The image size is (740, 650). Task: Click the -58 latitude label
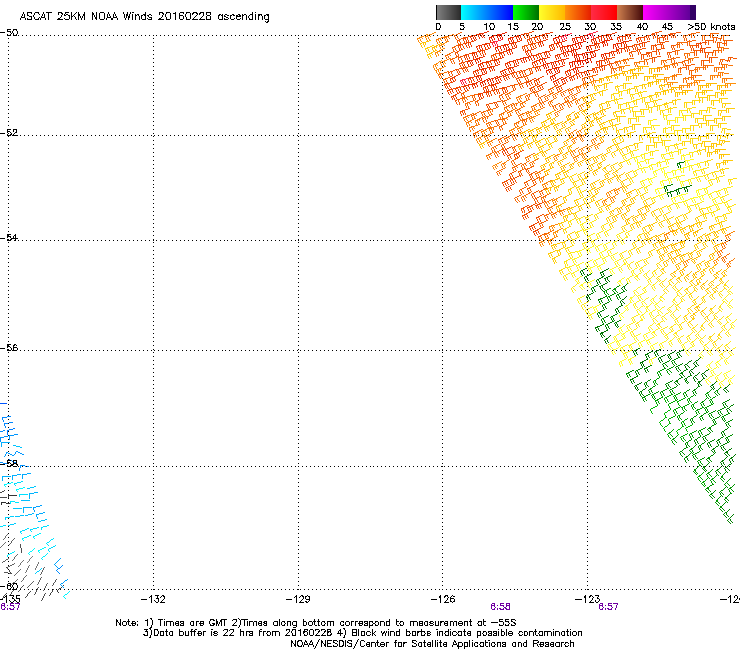(x=9, y=464)
